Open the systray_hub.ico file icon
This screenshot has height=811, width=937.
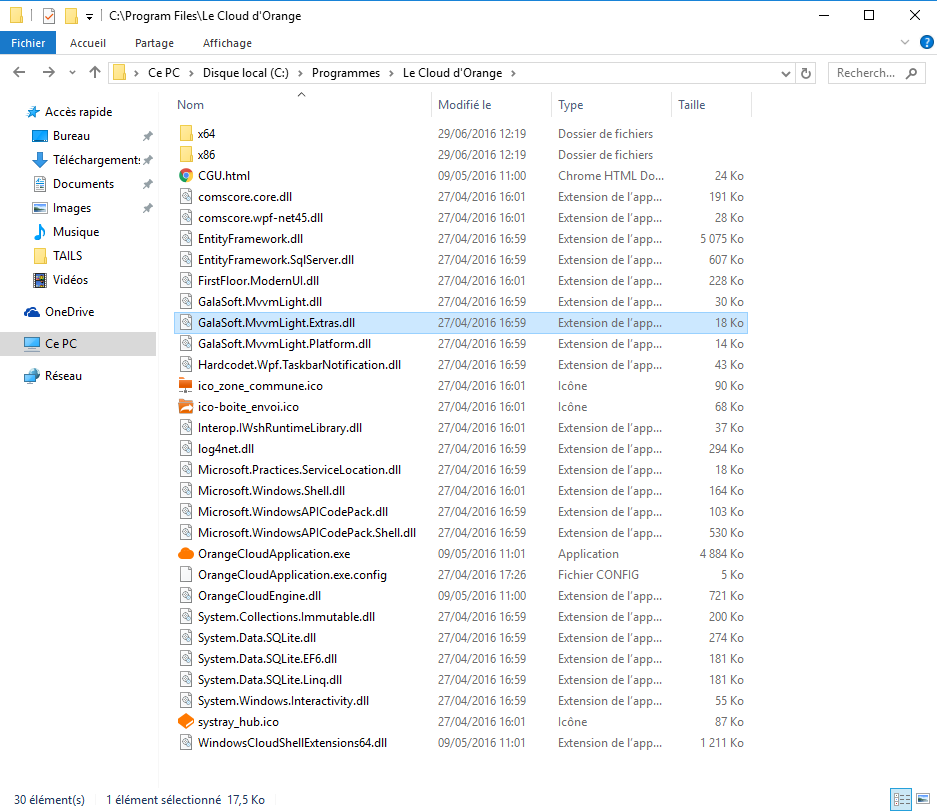pos(186,721)
